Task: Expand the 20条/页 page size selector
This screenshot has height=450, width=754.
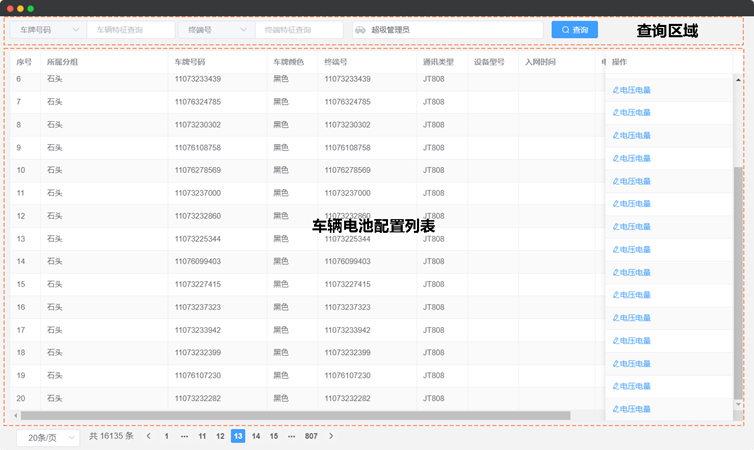Action: (x=48, y=436)
